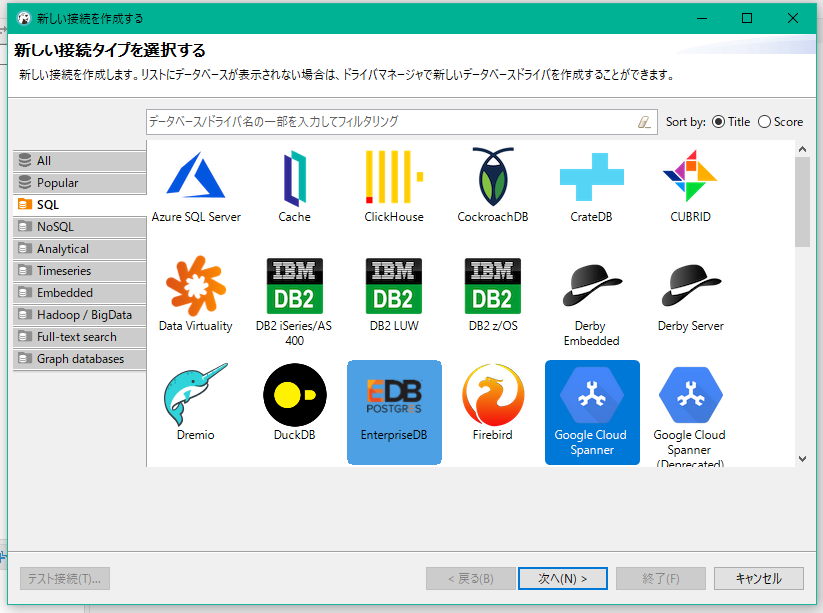Pick the EnterpriseDB Postgres icon
The height and width of the screenshot is (613, 823).
[x=394, y=396]
